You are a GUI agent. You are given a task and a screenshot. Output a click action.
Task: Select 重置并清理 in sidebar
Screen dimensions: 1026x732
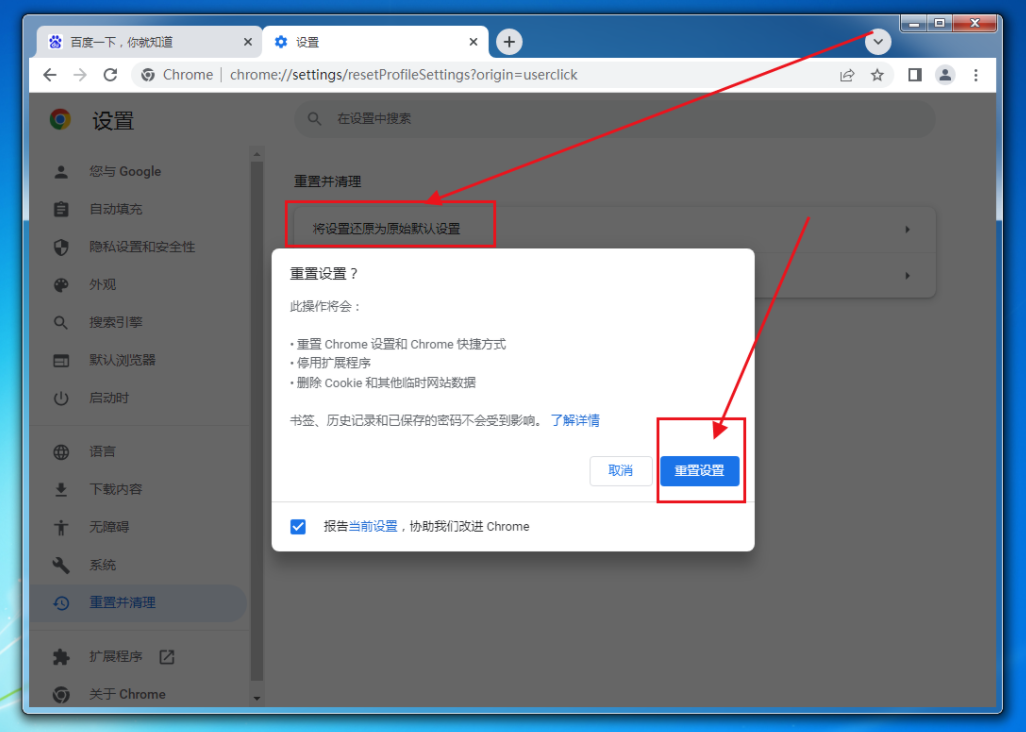(139, 602)
